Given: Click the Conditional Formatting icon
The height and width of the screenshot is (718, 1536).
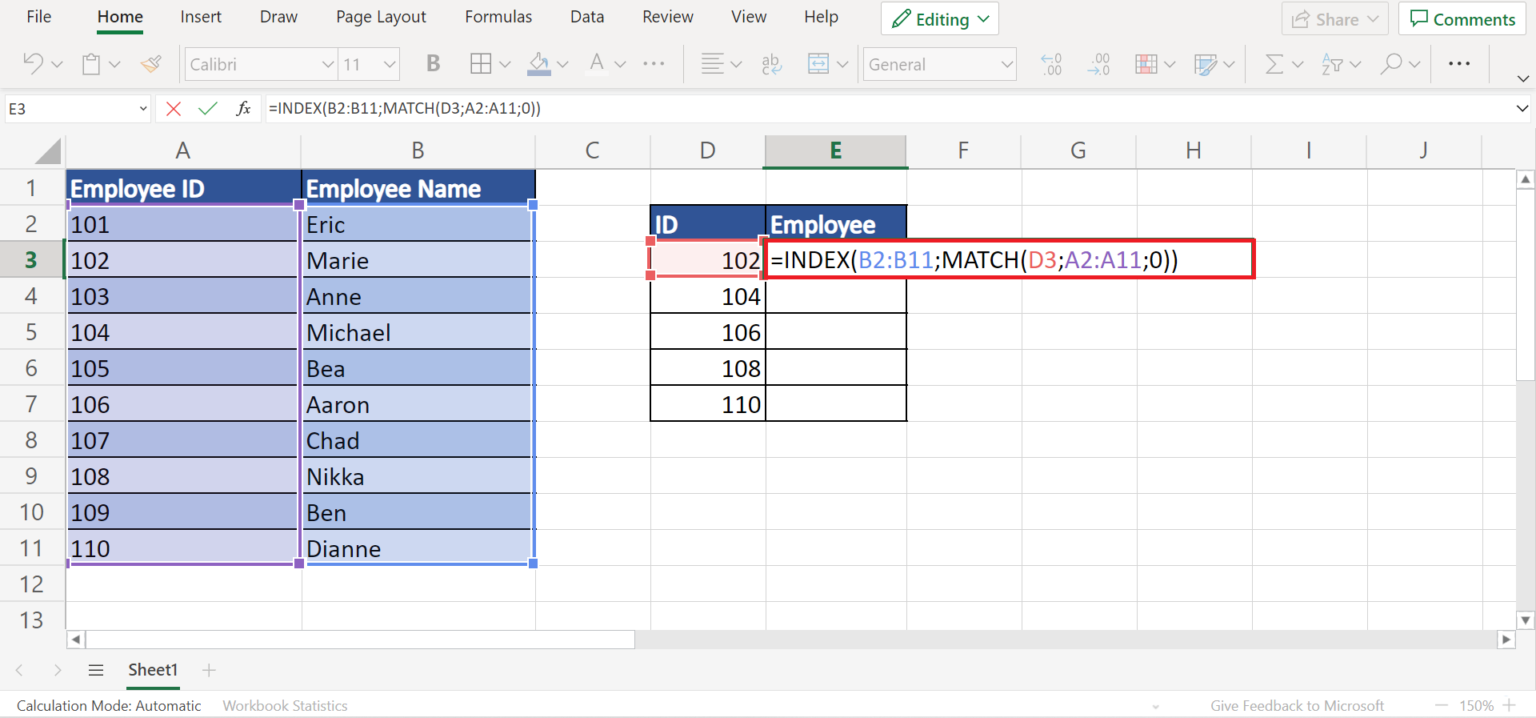Looking at the screenshot, I should point(1146,63).
